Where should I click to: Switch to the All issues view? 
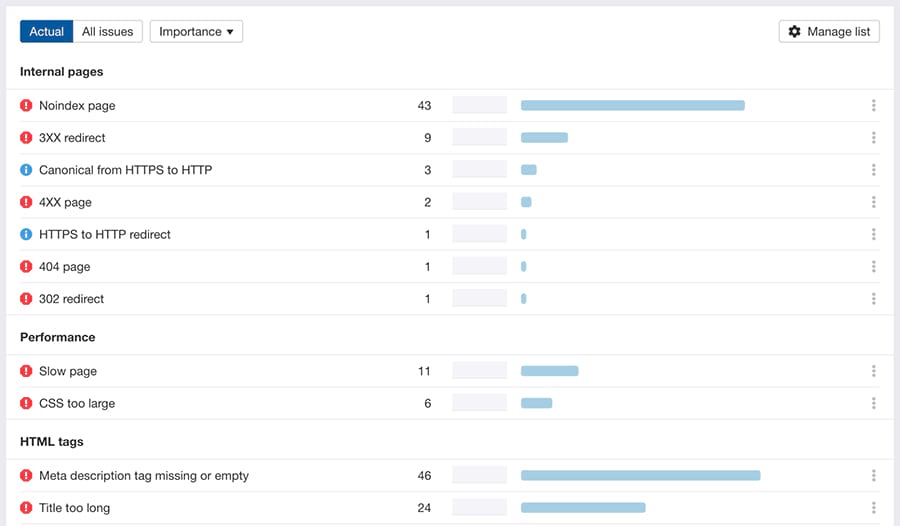(x=108, y=32)
